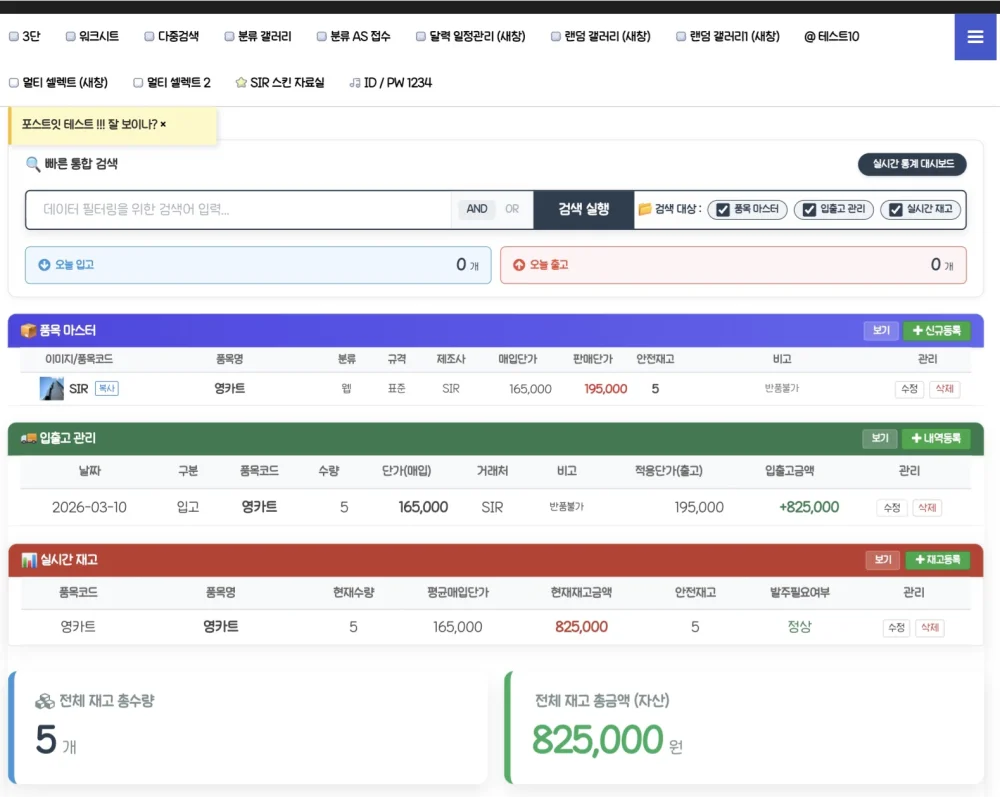Image resolution: width=1000 pixels, height=797 pixels.
Task: Open the 분류 갤러리 menu item
Action: point(258,36)
